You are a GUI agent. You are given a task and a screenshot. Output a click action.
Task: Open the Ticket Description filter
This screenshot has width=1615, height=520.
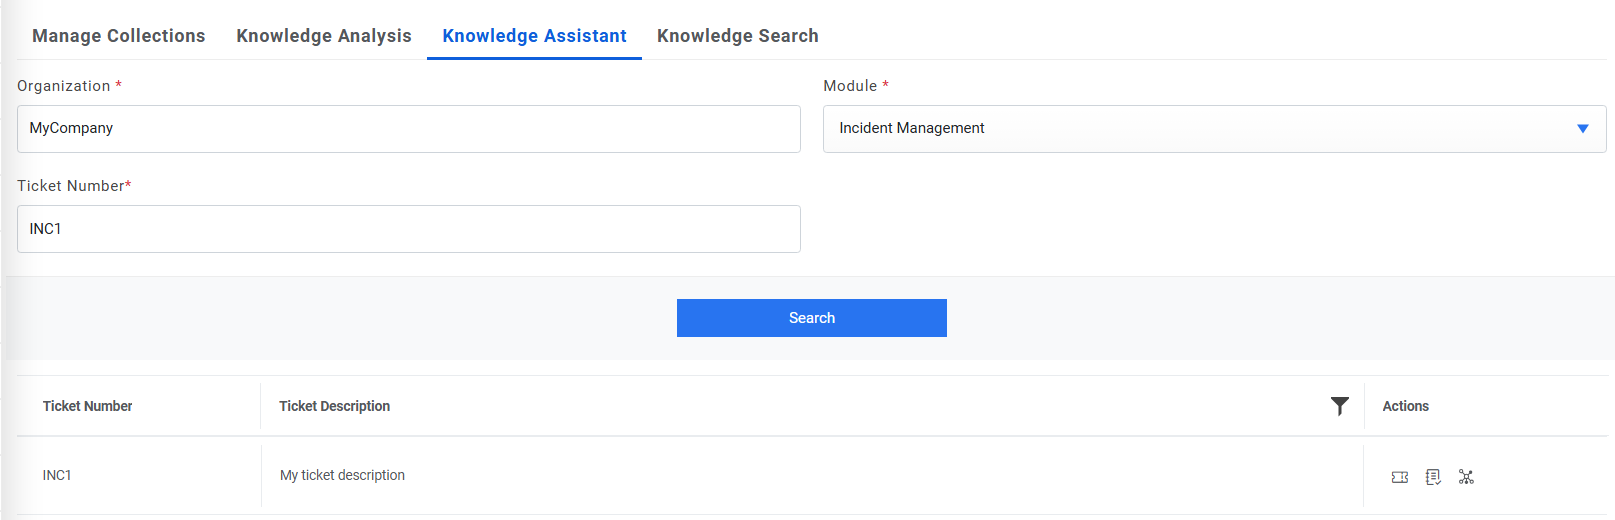pos(1340,405)
